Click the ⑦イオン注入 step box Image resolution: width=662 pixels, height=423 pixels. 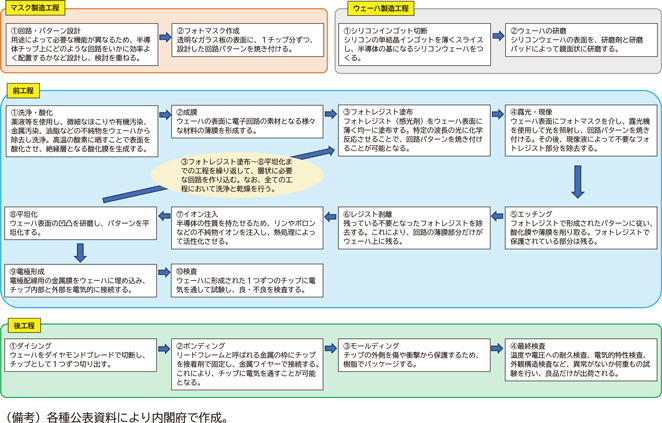point(247,228)
